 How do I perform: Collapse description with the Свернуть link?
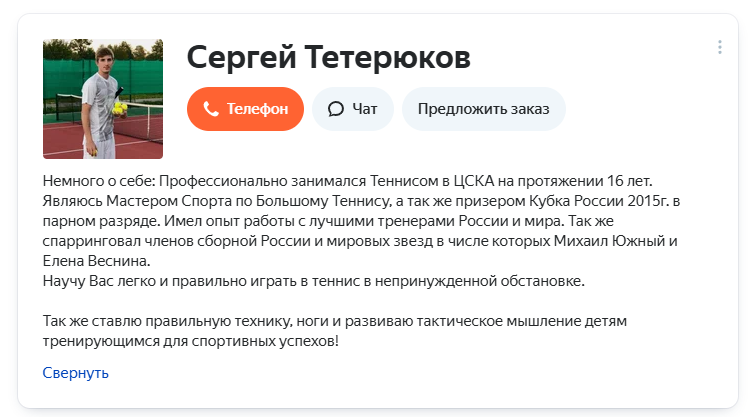pyautogui.click(x=75, y=373)
